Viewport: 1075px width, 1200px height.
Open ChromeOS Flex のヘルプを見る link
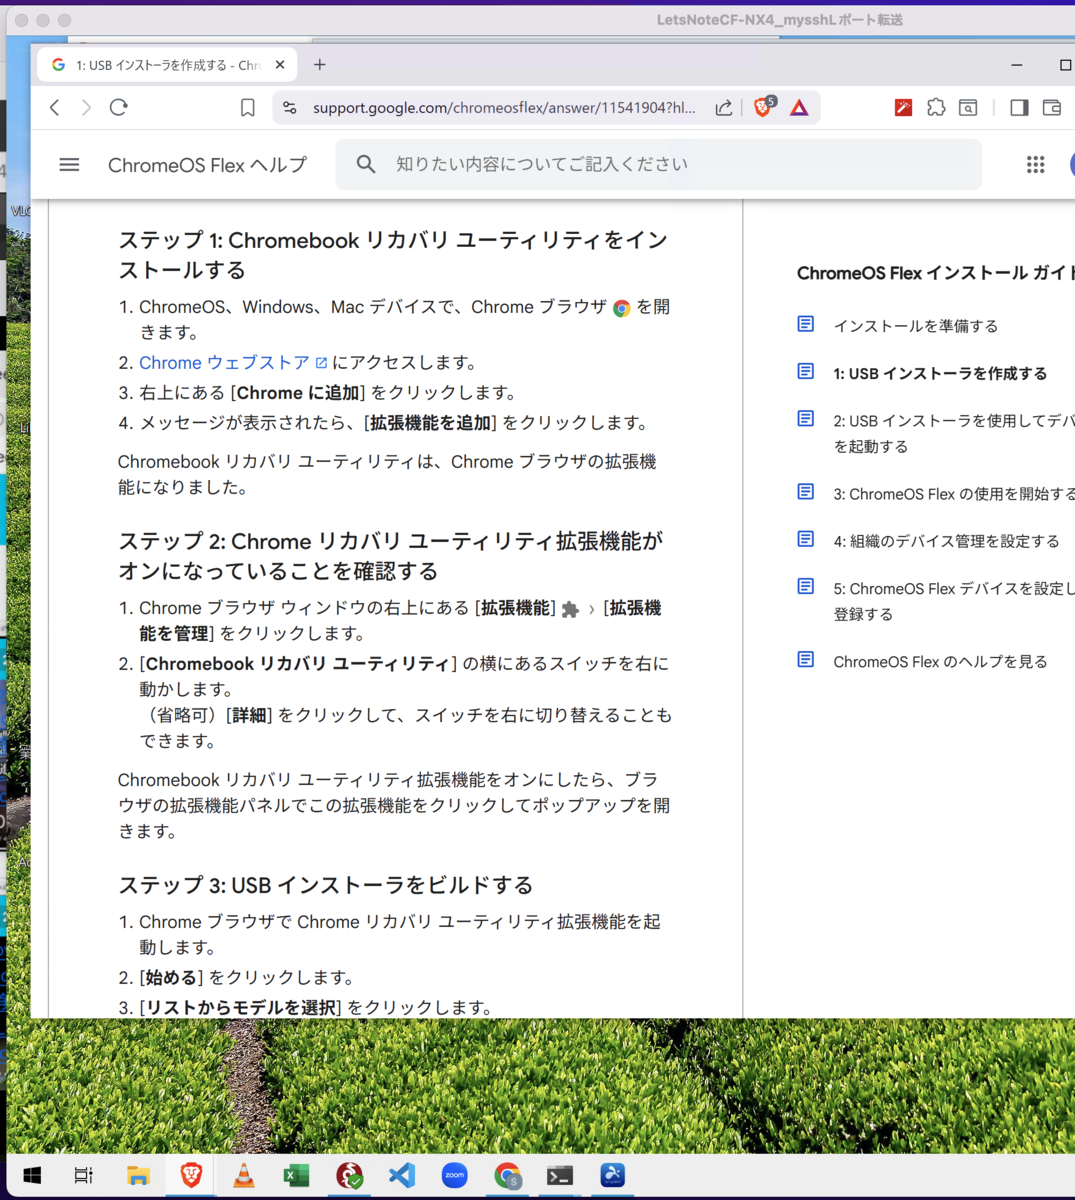coord(940,661)
